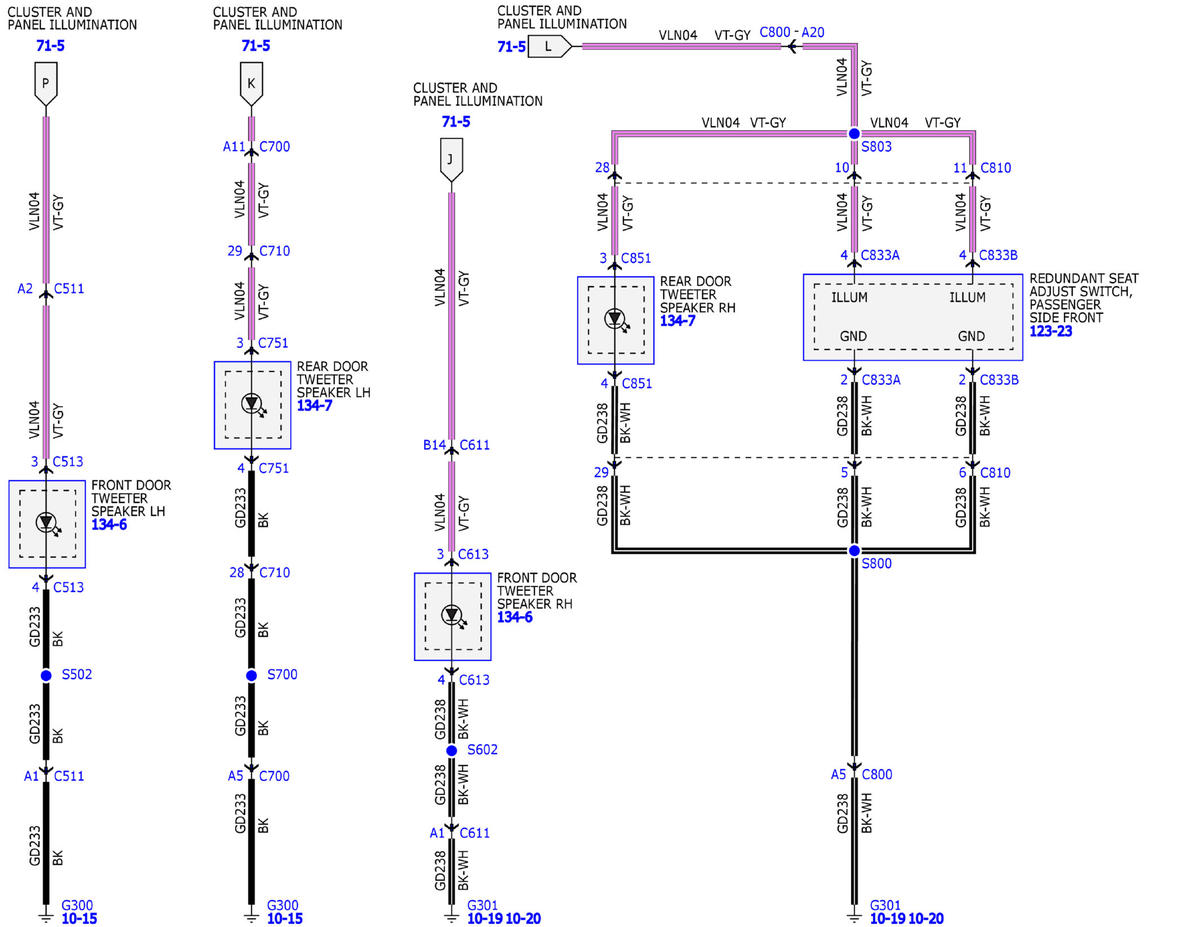The width and height of the screenshot is (1200, 927).
Task: Open 134-6 link for Front Door Tweeter Speaker RH
Action: [x=515, y=618]
